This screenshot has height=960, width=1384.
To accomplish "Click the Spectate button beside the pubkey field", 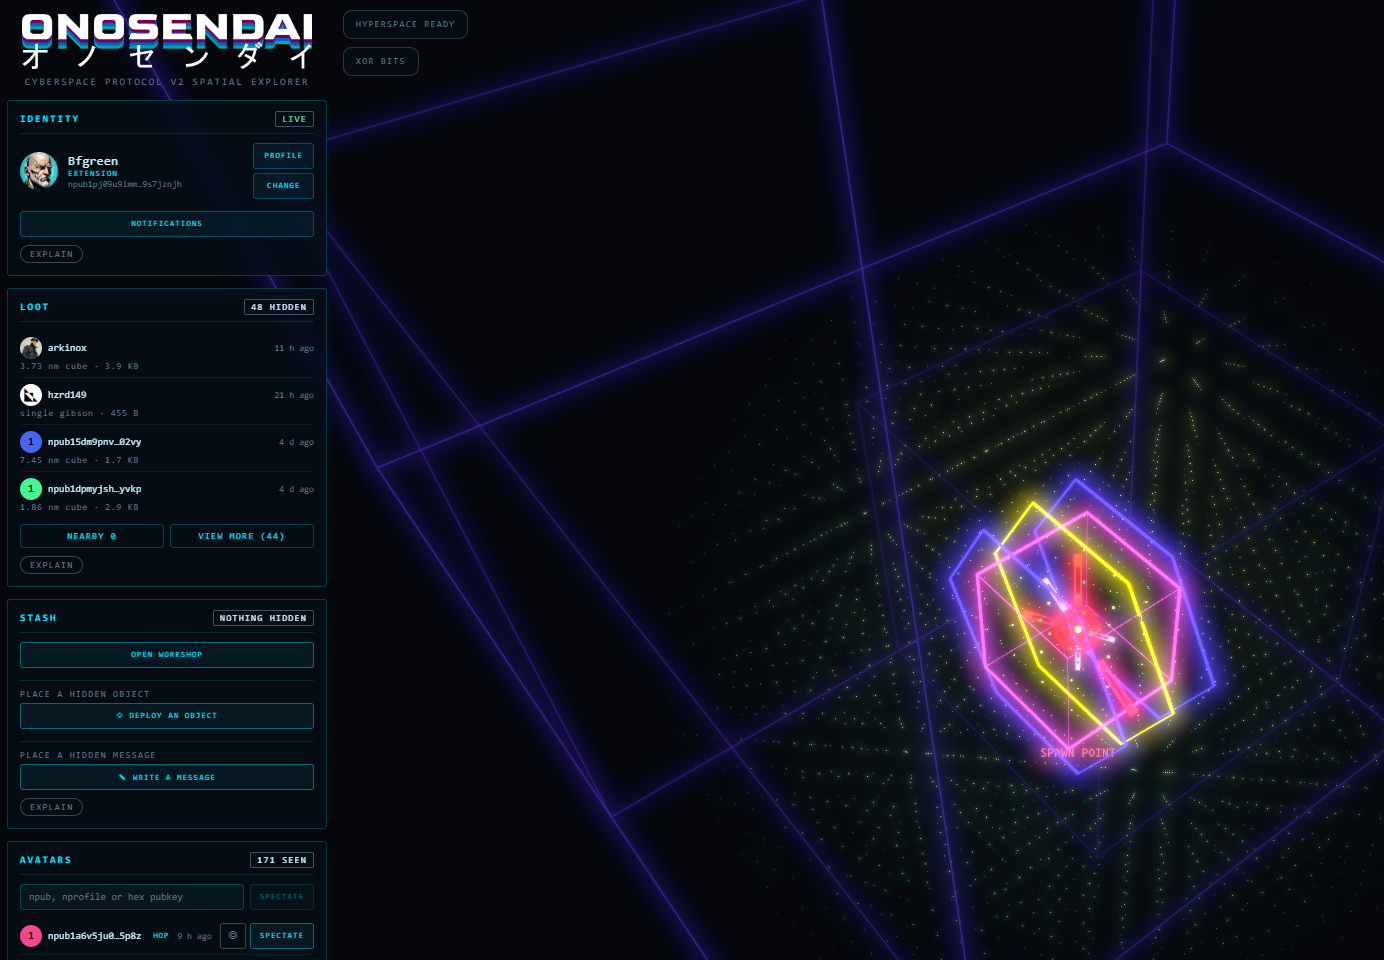I will pos(282,897).
